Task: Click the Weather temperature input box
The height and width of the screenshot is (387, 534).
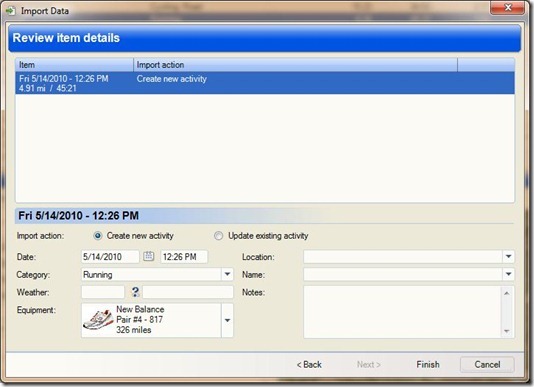Action: [103, 292]
